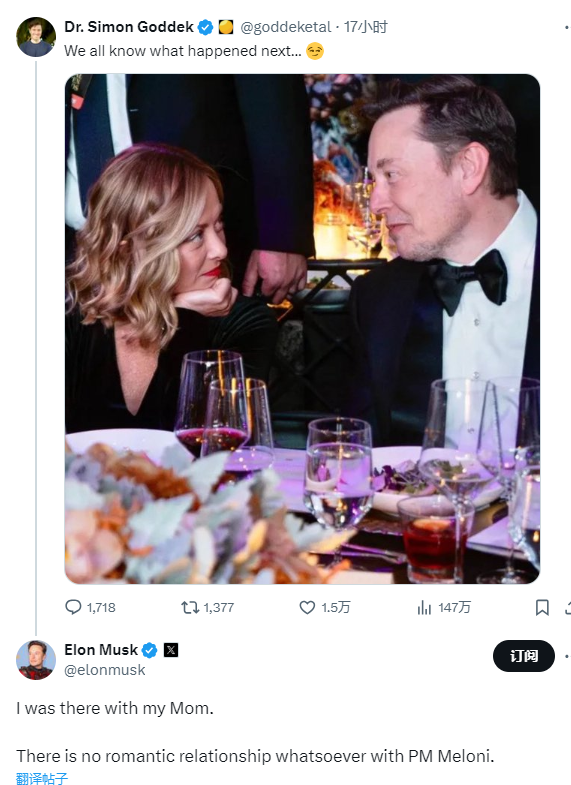Open more options beside 订阅 button
Screen dimensions: 571x785
pyautogui.click(x=567, y=656)
